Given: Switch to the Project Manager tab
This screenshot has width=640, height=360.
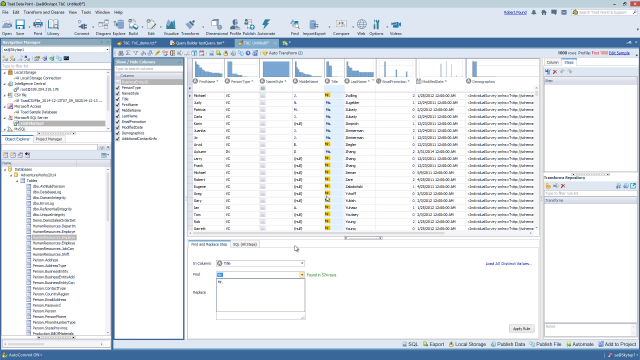Looking at the screenshot, I should pyautogui.click(x=49, y=139).
